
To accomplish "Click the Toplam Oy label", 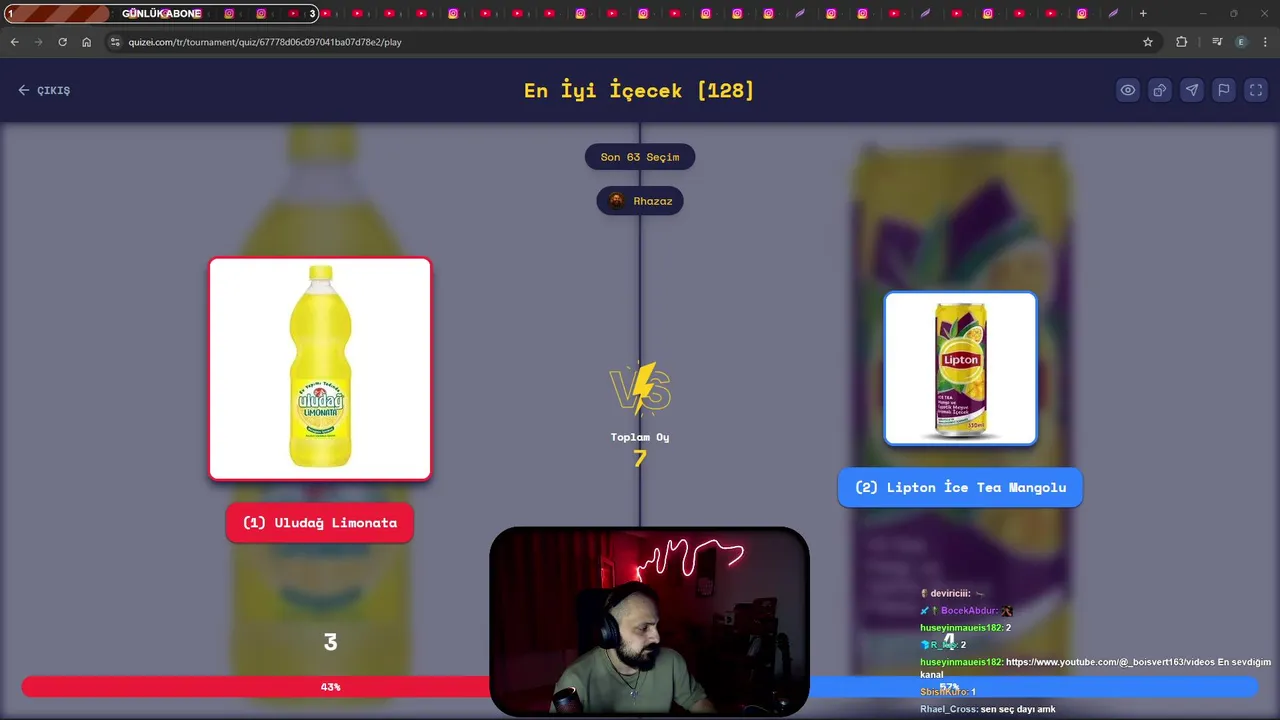I will [640, 437].
